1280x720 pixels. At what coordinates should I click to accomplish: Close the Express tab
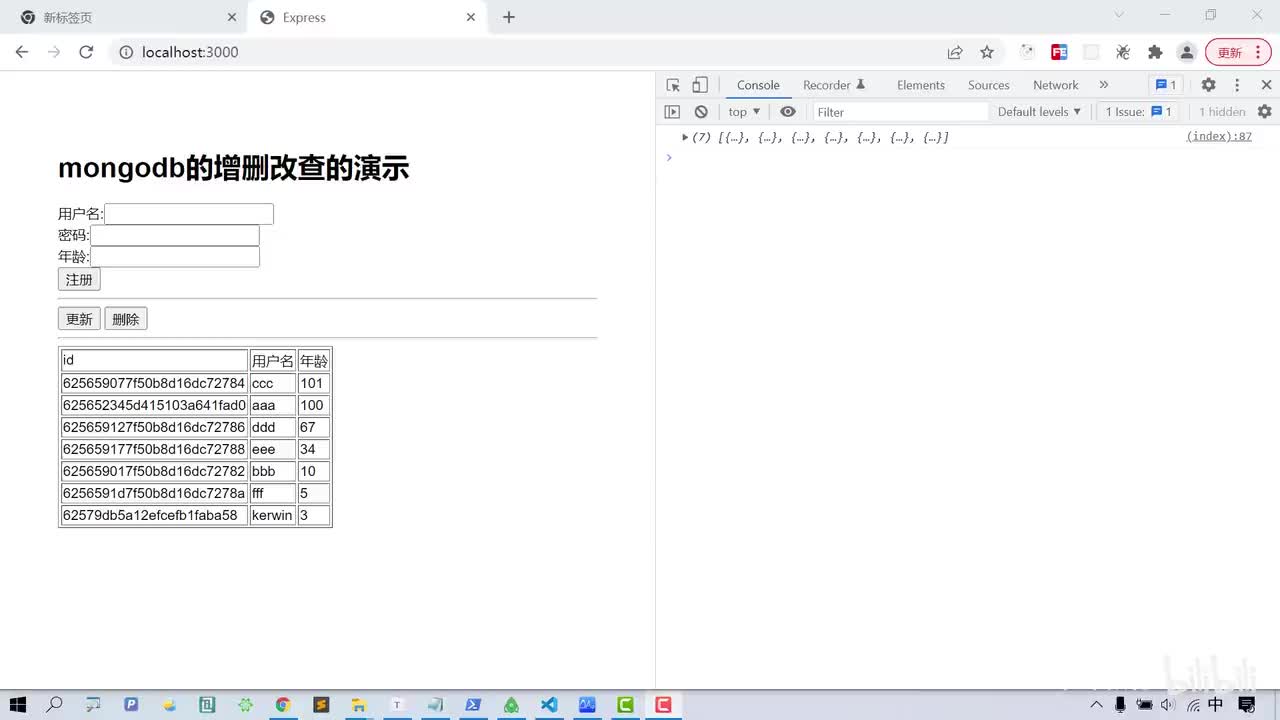471,17
